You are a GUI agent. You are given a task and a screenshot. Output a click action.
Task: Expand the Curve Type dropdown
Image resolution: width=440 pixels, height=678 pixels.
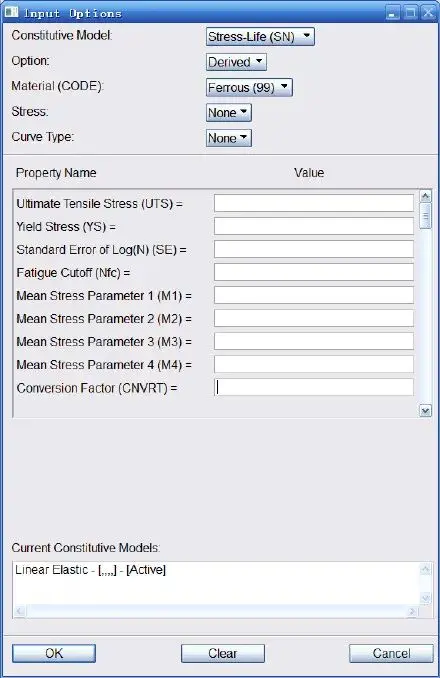[x=229, y=138]
